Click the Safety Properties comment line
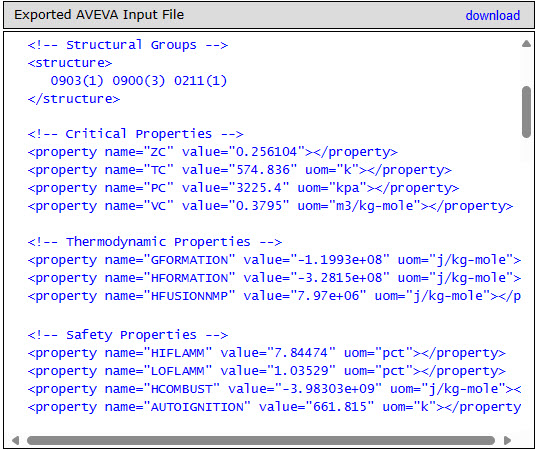 click(128, 335)
